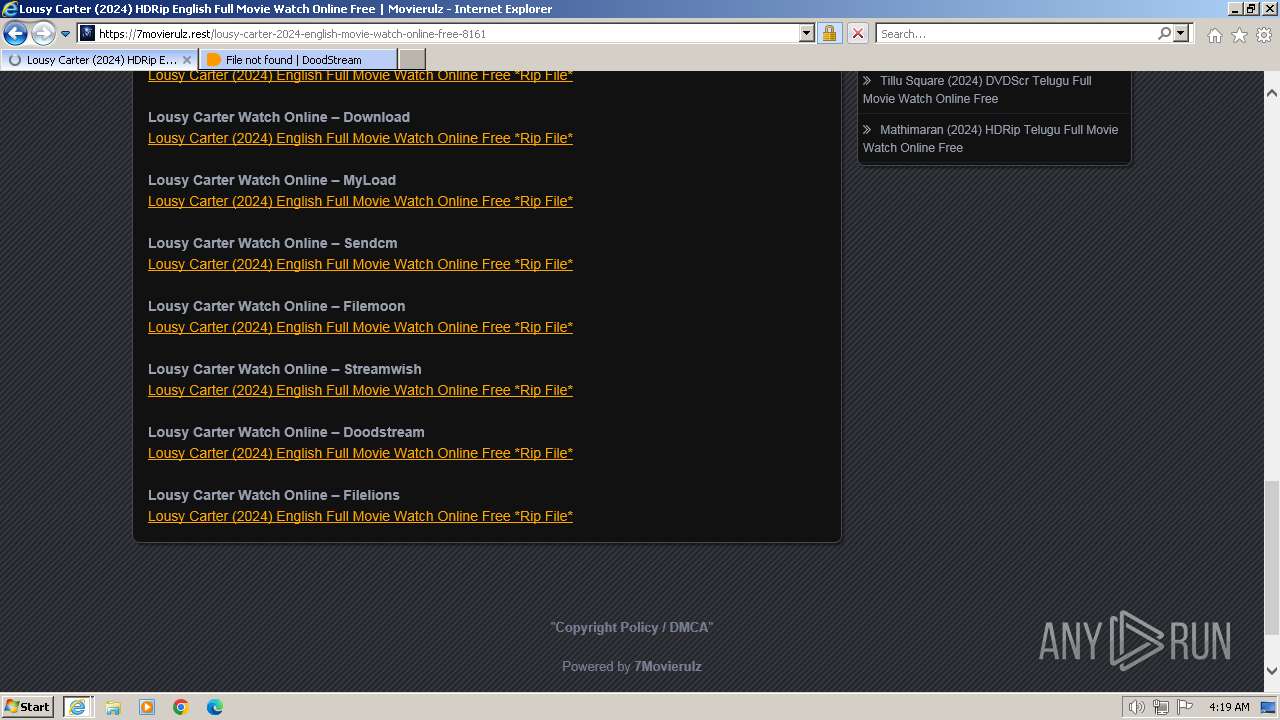Go back with the browser Back arrow

[x=15, y=34]
